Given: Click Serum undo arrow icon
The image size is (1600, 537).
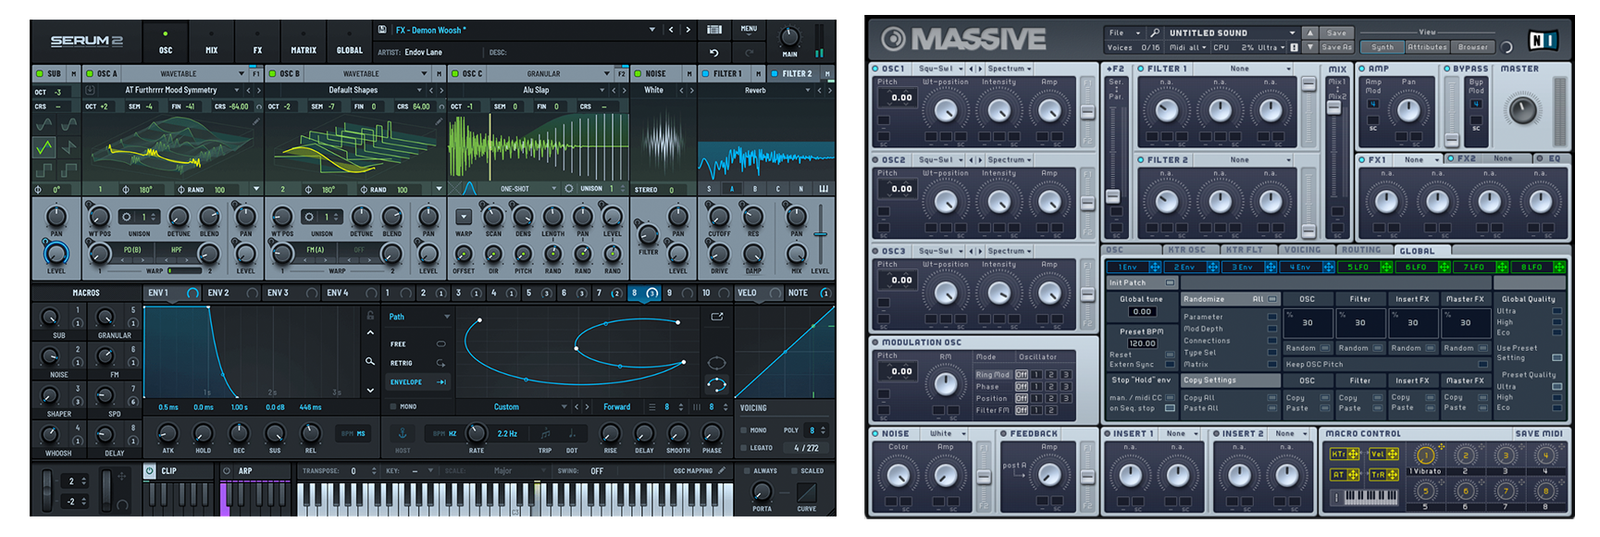Looking at the screenshot, I should click(x=714, y=52).
